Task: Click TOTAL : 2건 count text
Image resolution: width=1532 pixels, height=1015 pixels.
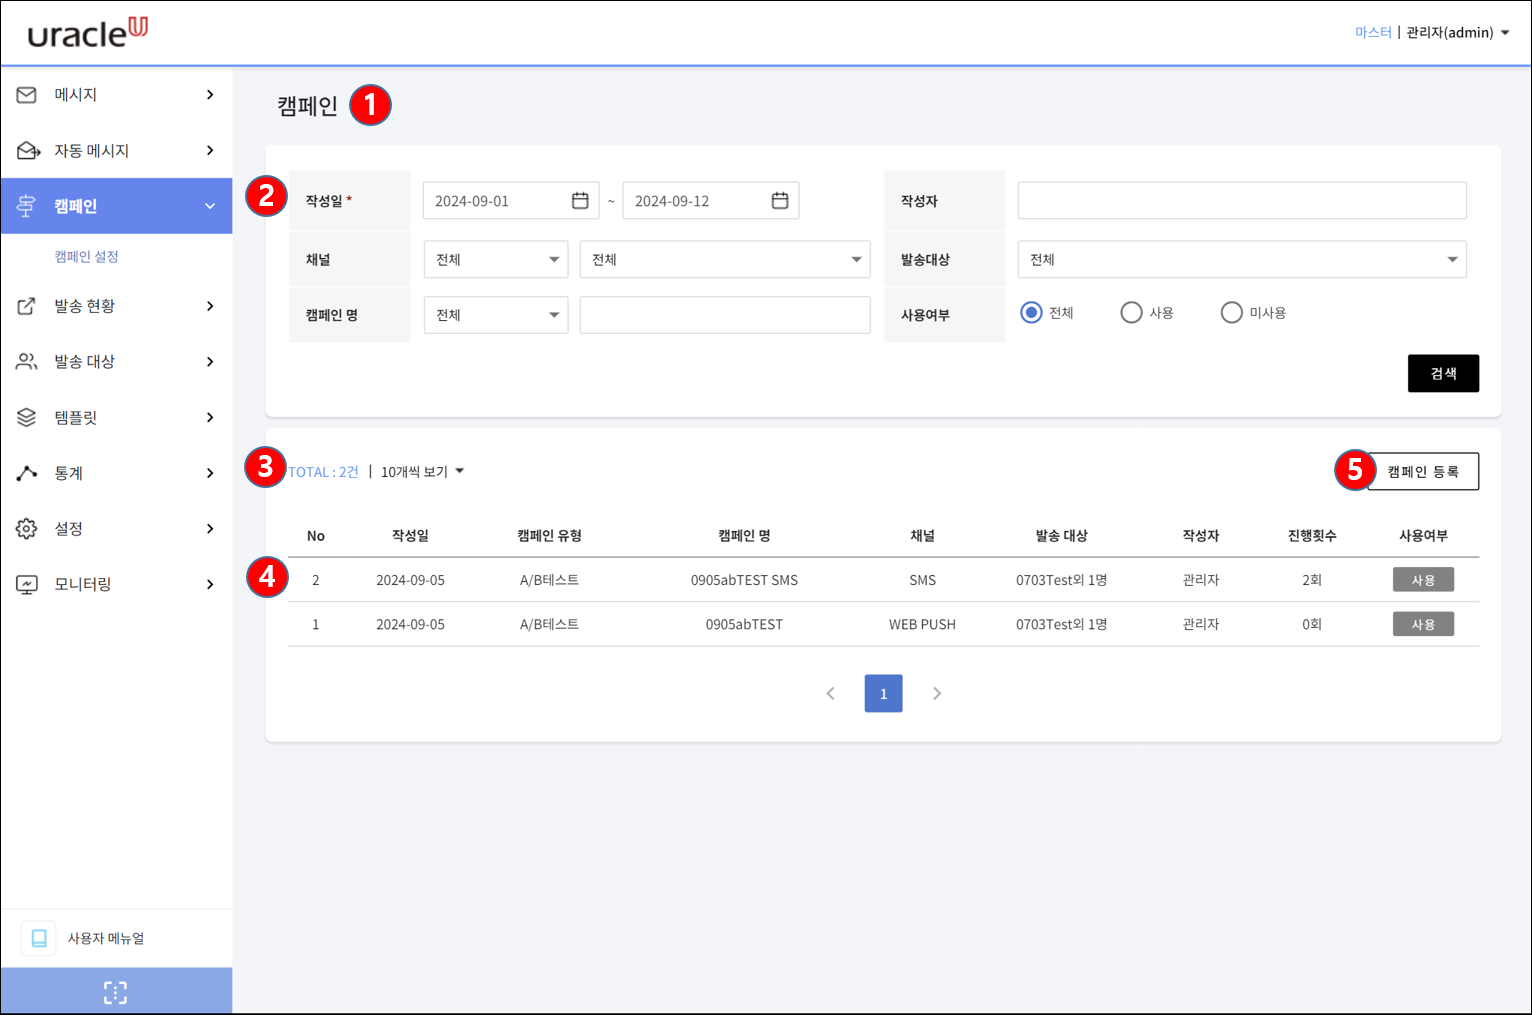Action: [x=323, y=472]
